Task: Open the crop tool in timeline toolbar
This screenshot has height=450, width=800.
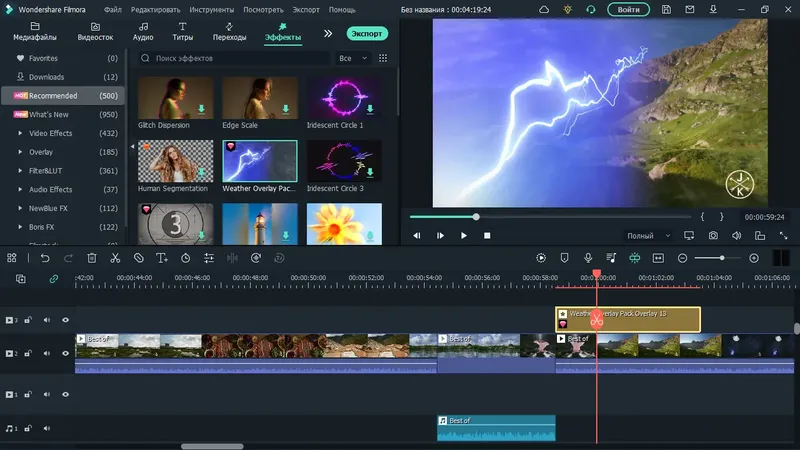Action: pos(139,258)
